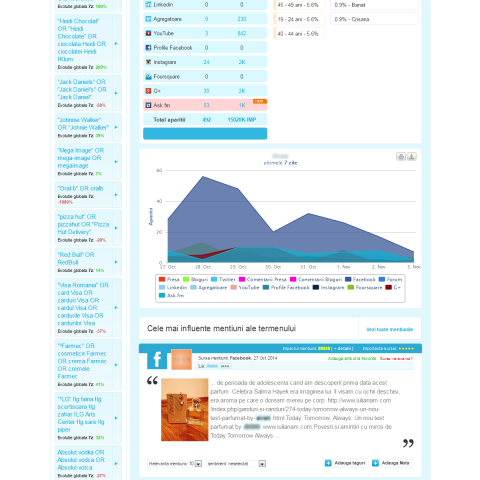This screenshot has width=480, height=480.
Task: Click the 40 - 44 ani age chip
Action: tap(299, 33)
